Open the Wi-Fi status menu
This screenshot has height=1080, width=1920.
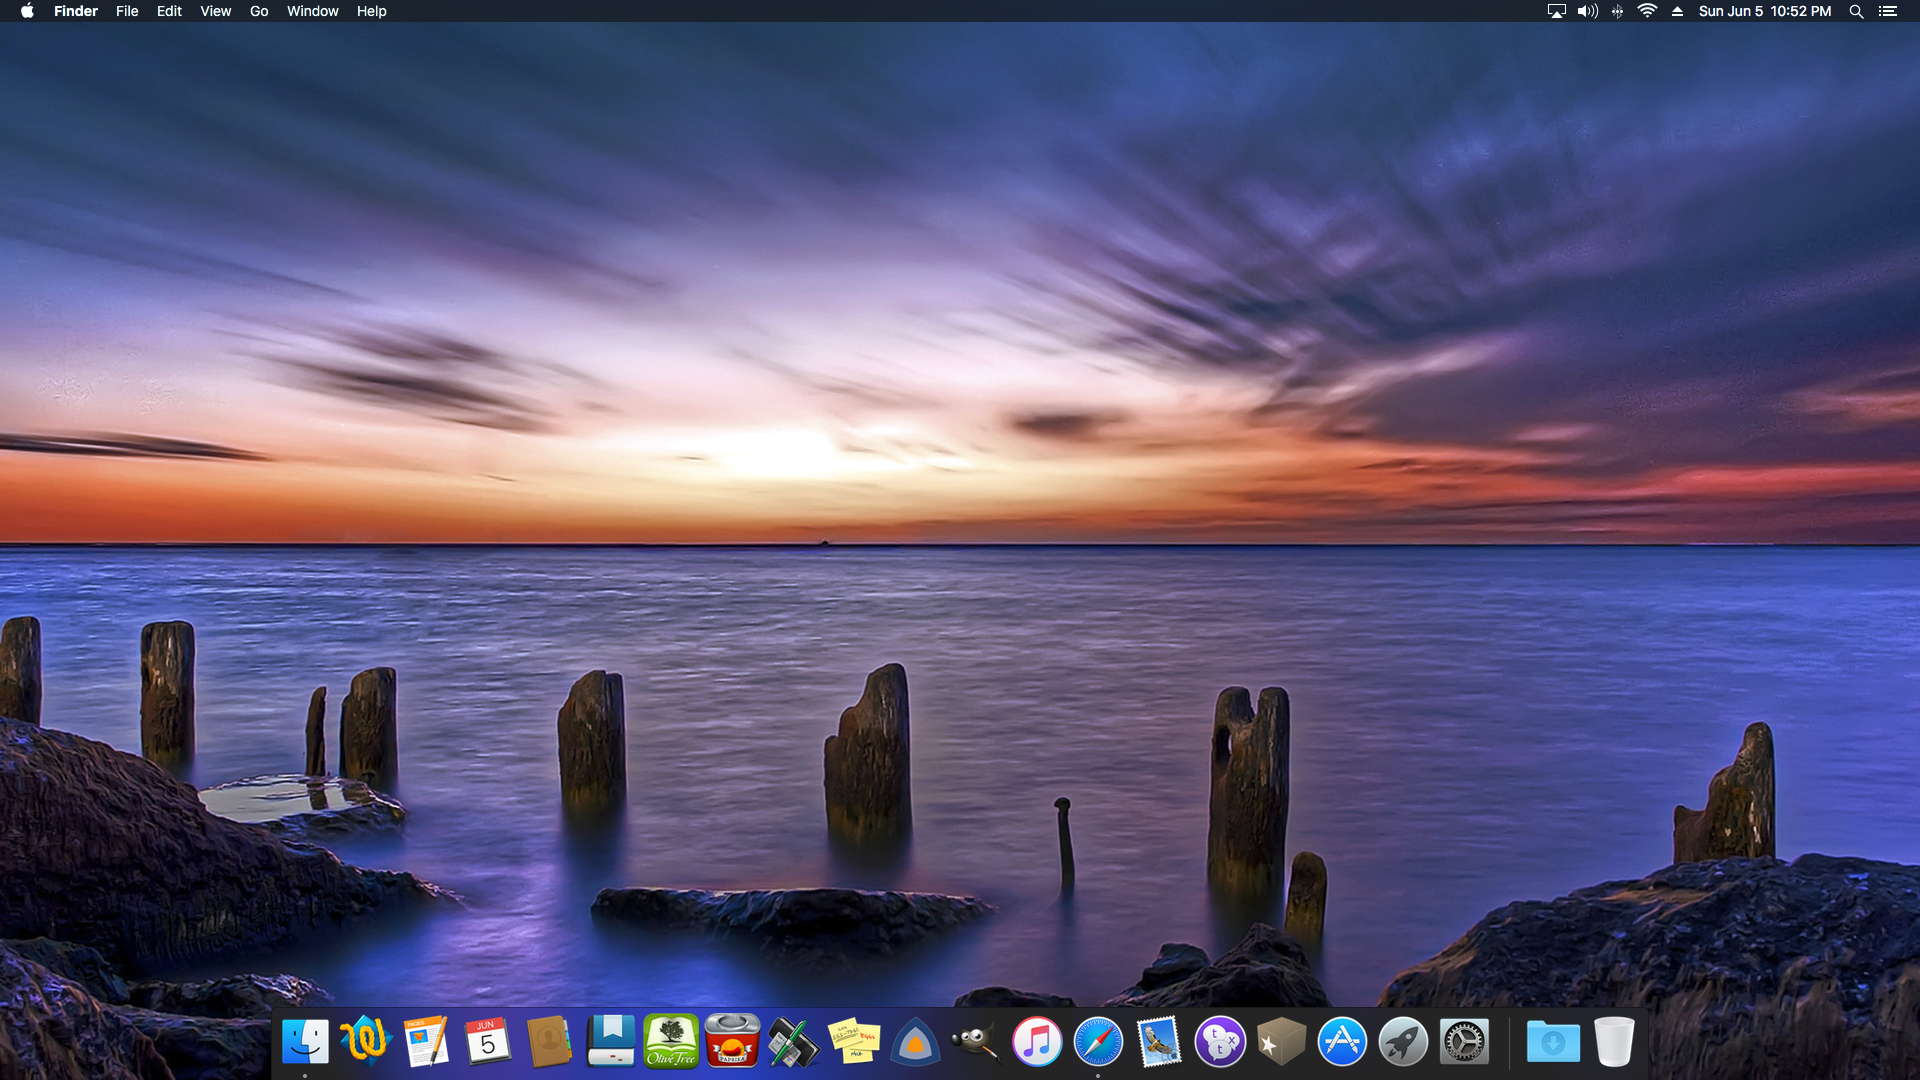pyautogui.click(x=1647, y=11)
